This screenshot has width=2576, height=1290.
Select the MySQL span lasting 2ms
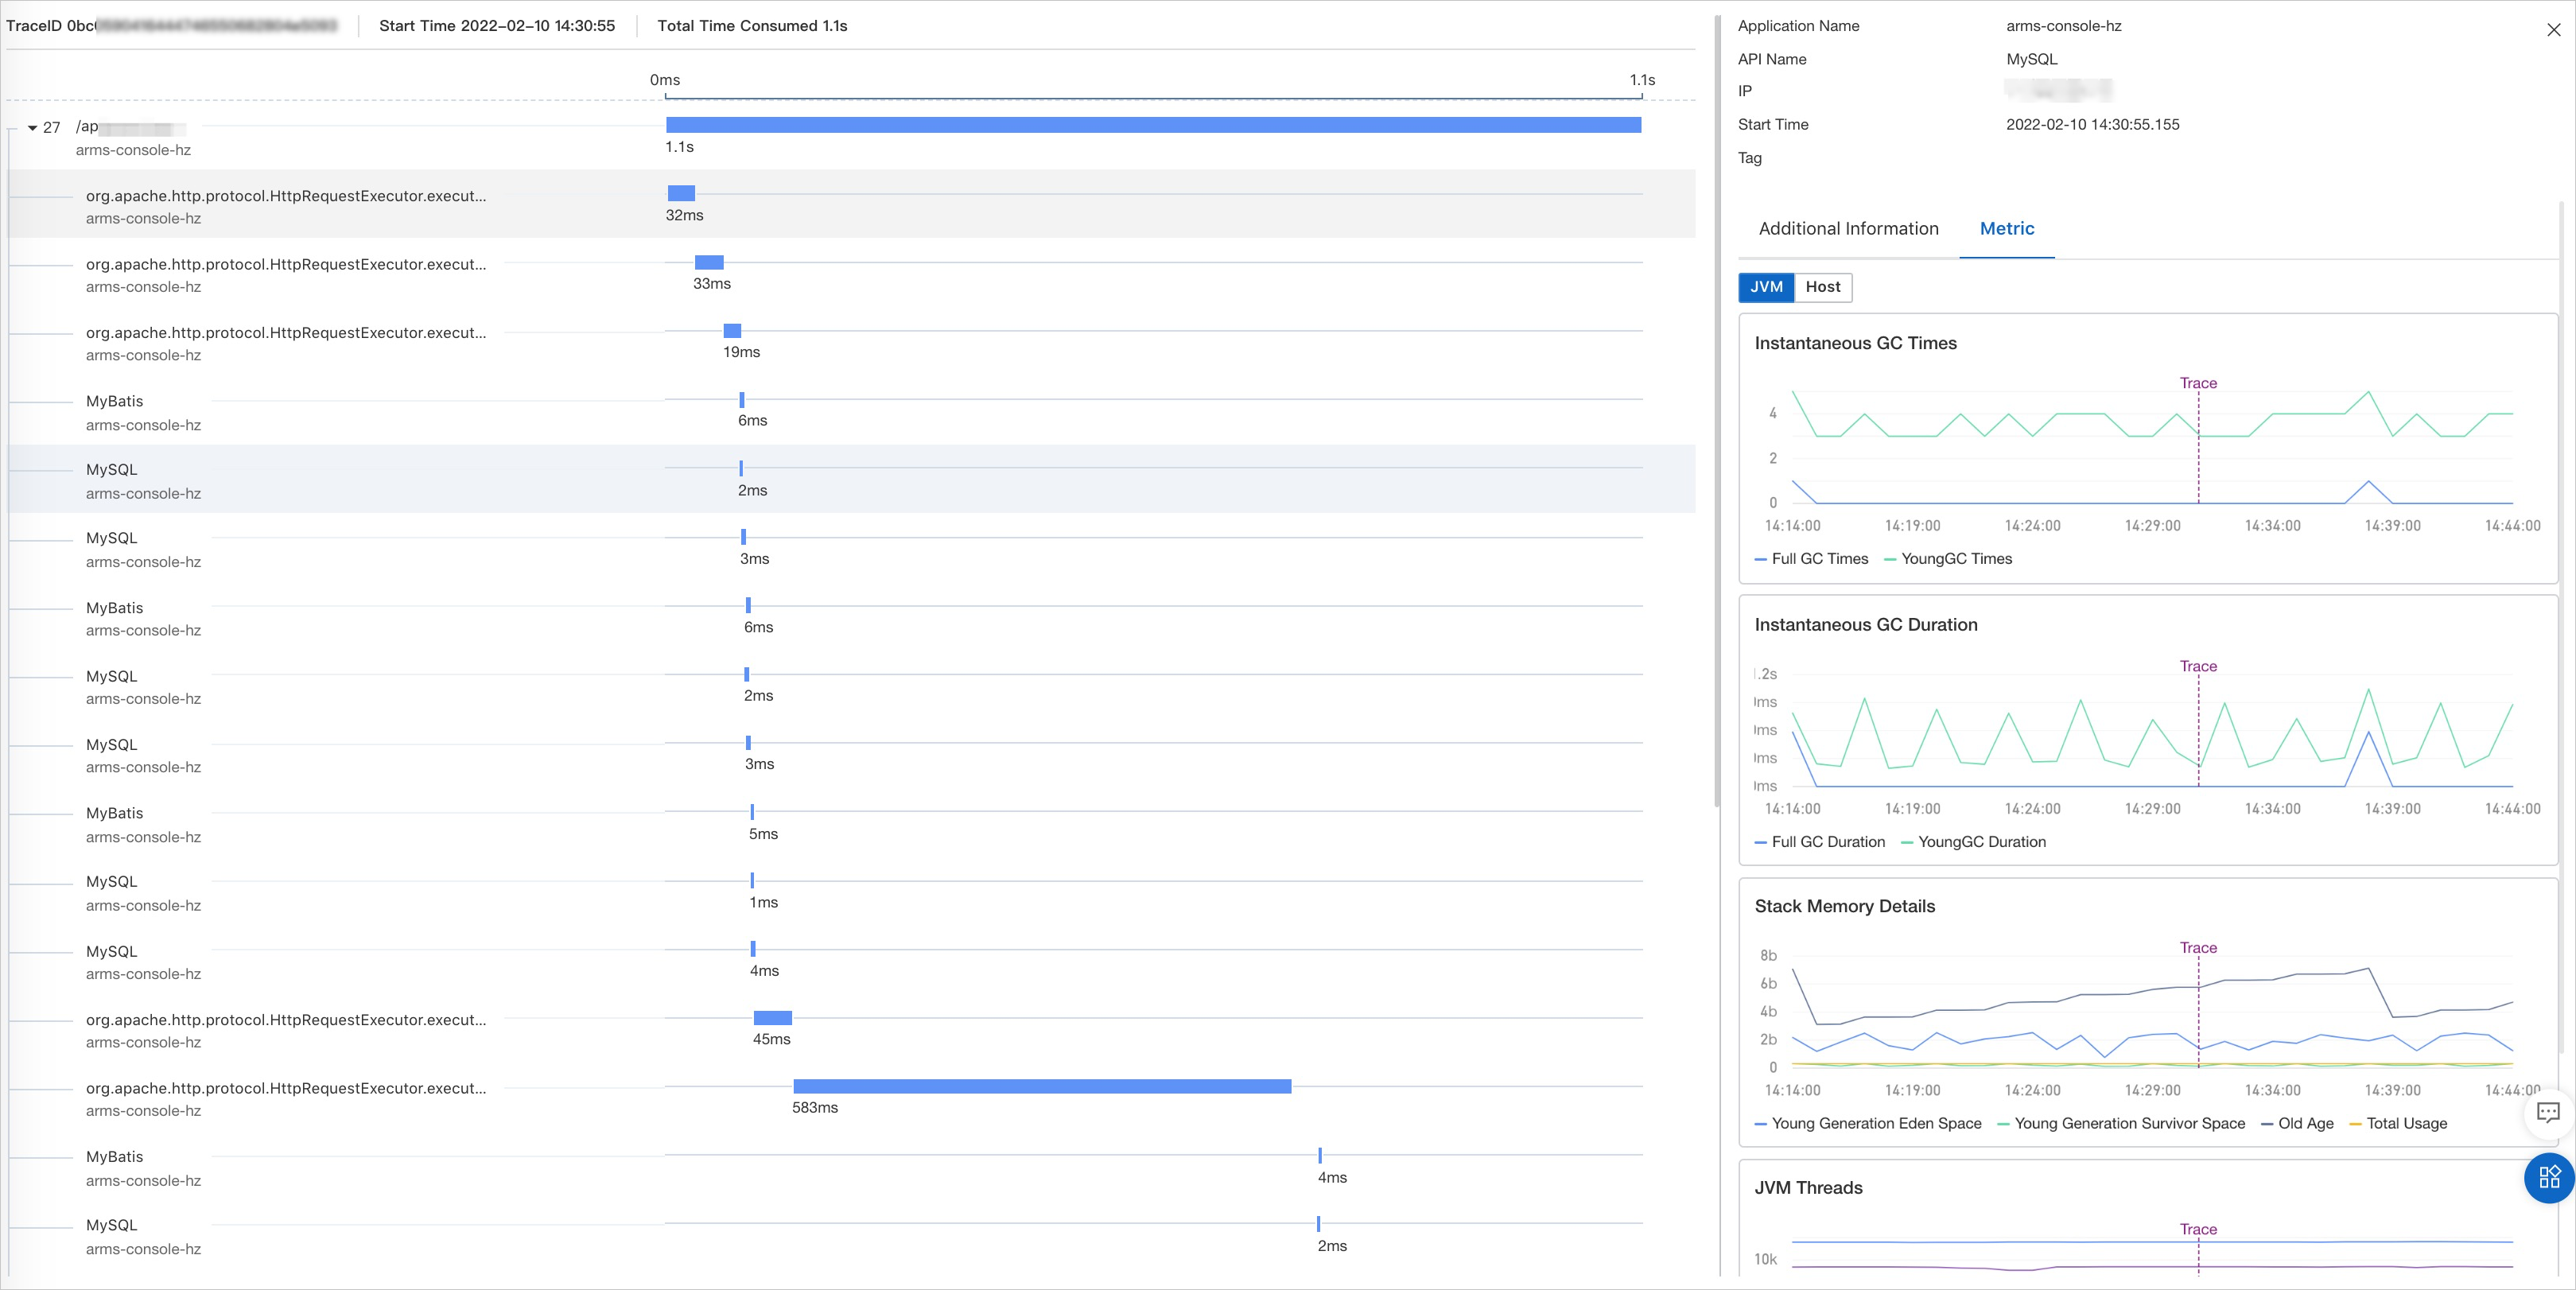(111, 469)
